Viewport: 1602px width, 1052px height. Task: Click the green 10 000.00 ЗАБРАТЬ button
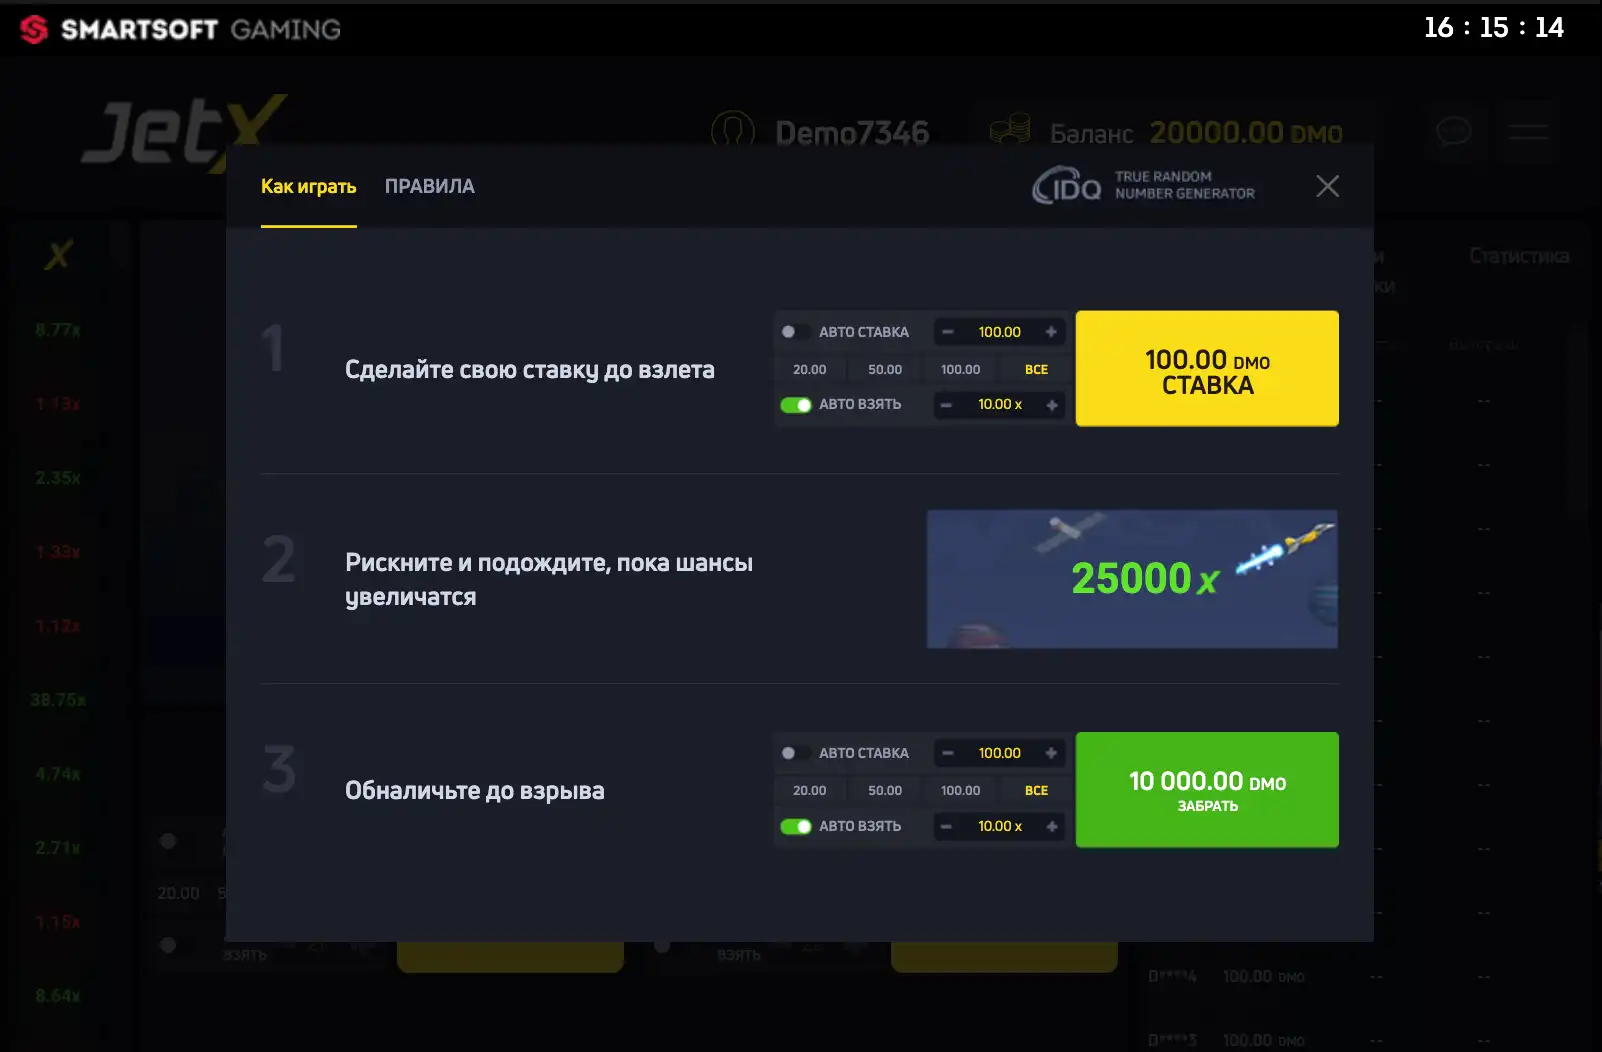[1207, 790]
